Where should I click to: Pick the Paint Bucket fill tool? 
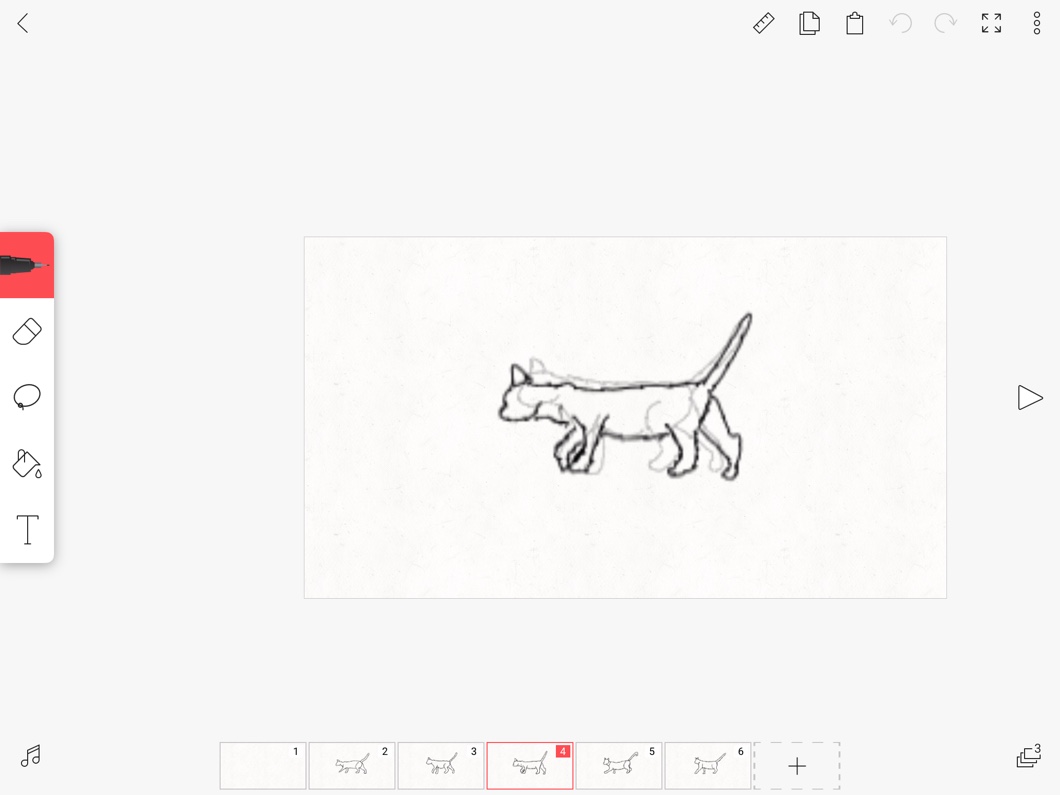tap(27, 464)
